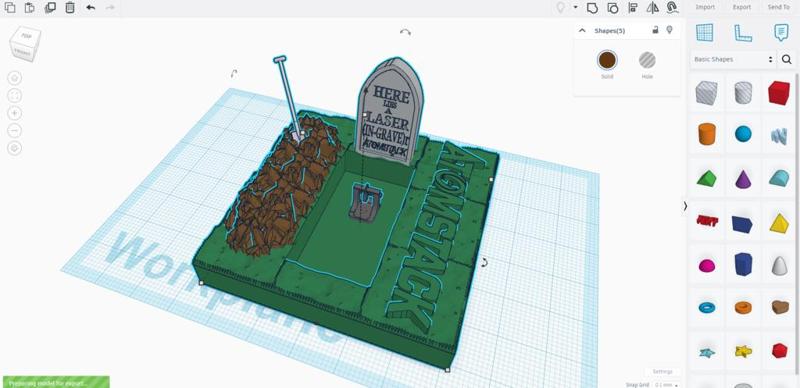The width and height of the screenshot is (800, 388).
Task: Select the Hole shape mode
Action: pyautogui.click(x=647, y=60)
